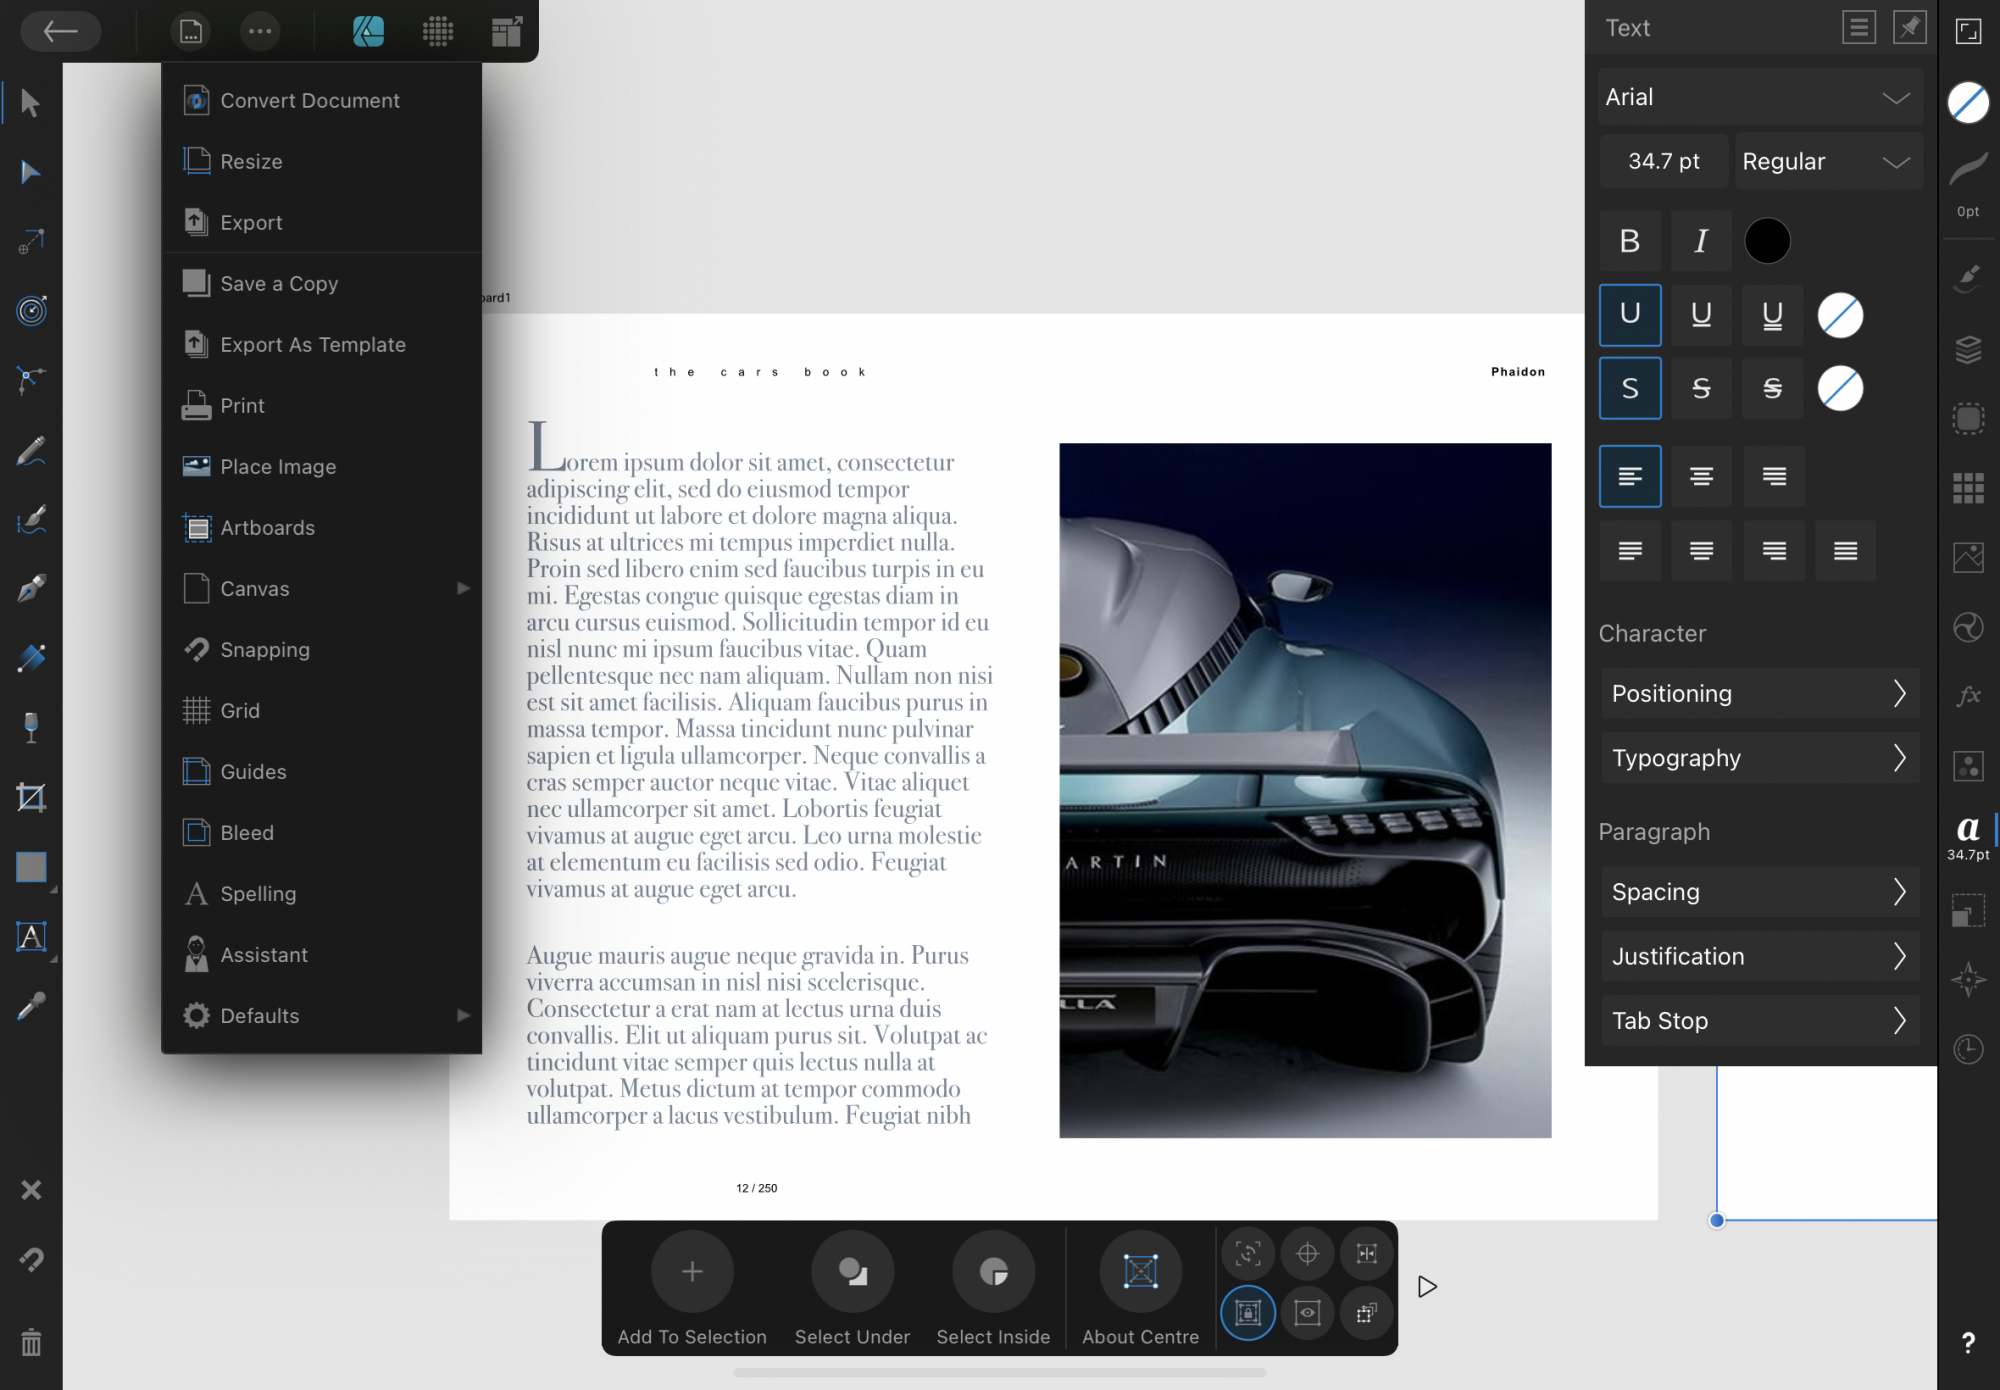Open the History studio clock icon

(1968, 1049)
